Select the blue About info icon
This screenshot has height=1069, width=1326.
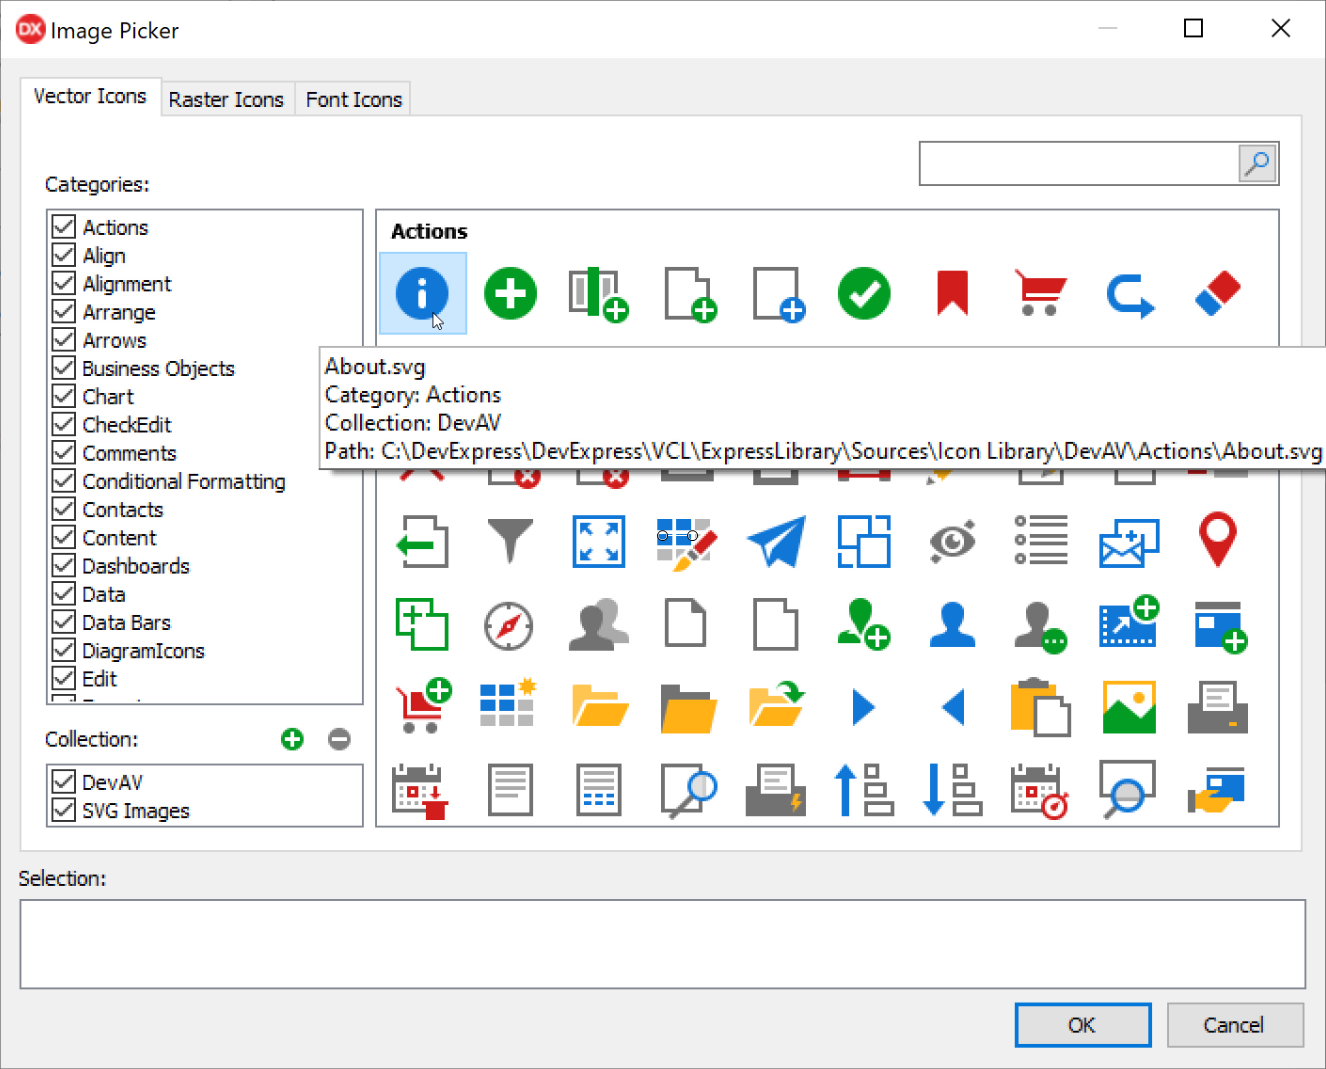click(x=422, y=293)
